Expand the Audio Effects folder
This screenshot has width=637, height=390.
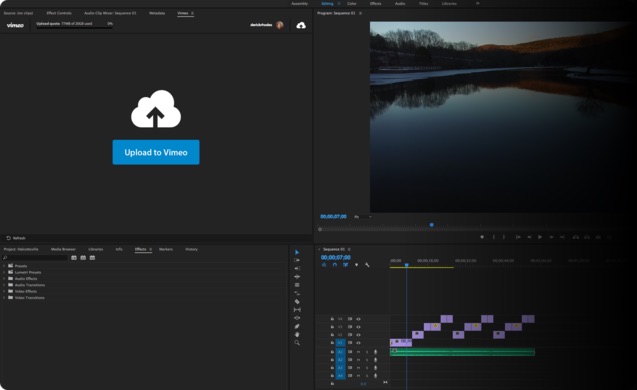(4, 279)
